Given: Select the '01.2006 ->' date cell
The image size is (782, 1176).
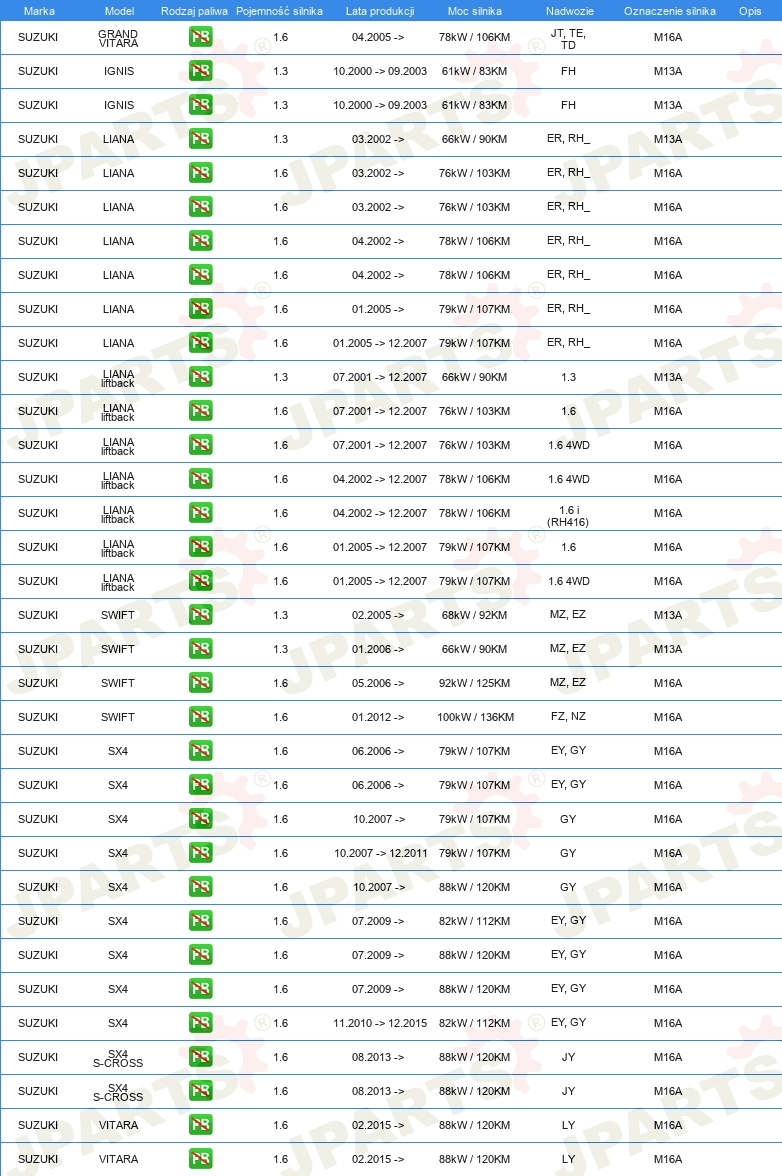Looking at the screenshot, I should click(378, 649).
